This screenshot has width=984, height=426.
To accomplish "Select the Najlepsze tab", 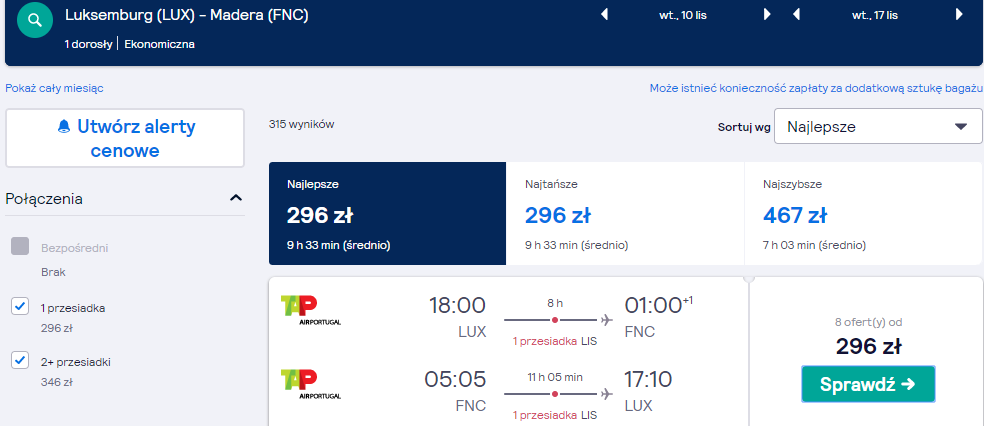I will pyautogui.click(x=387, y=214).
